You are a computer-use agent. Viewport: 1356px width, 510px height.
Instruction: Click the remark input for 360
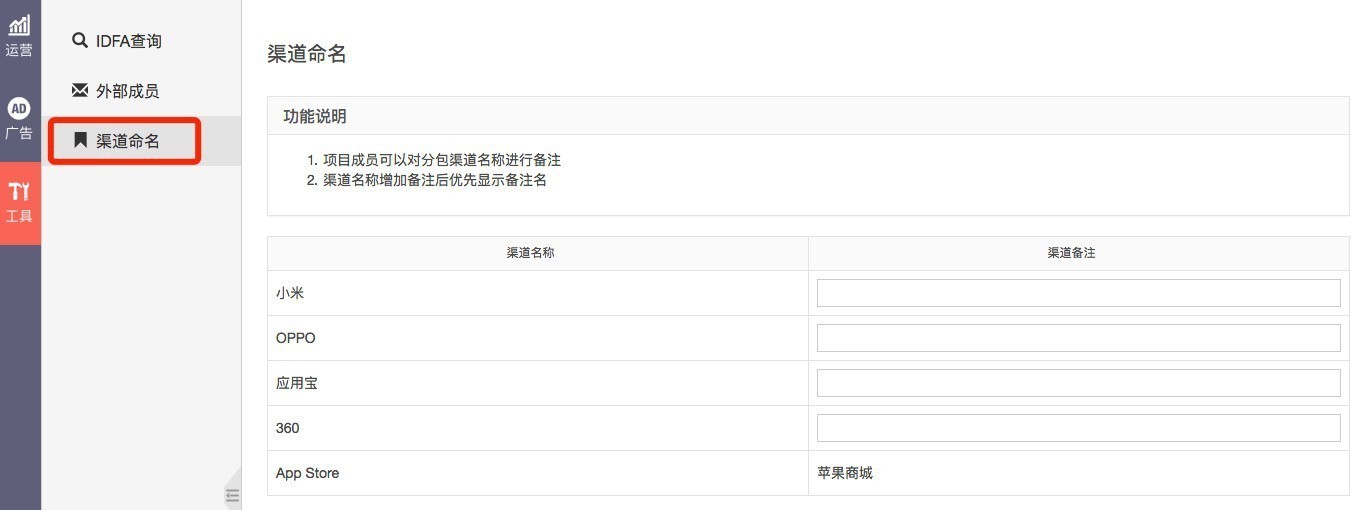(1078, 428)
